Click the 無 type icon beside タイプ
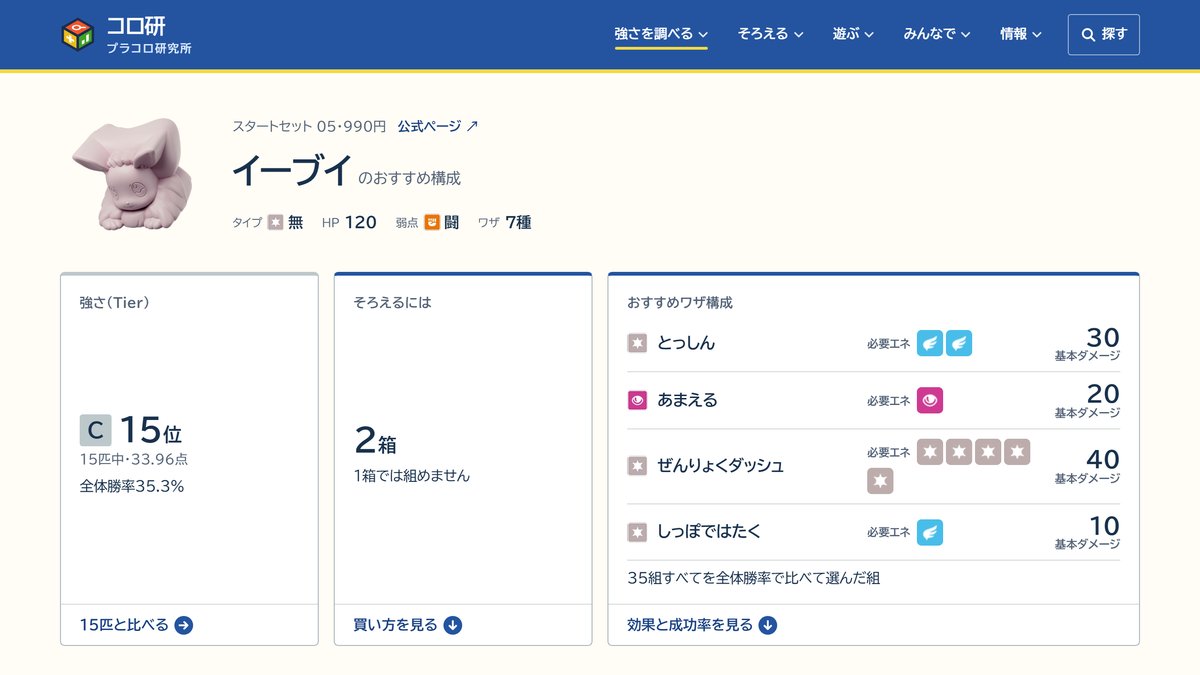Viewport: 1200px width, 675px height. tap(275, 222)
